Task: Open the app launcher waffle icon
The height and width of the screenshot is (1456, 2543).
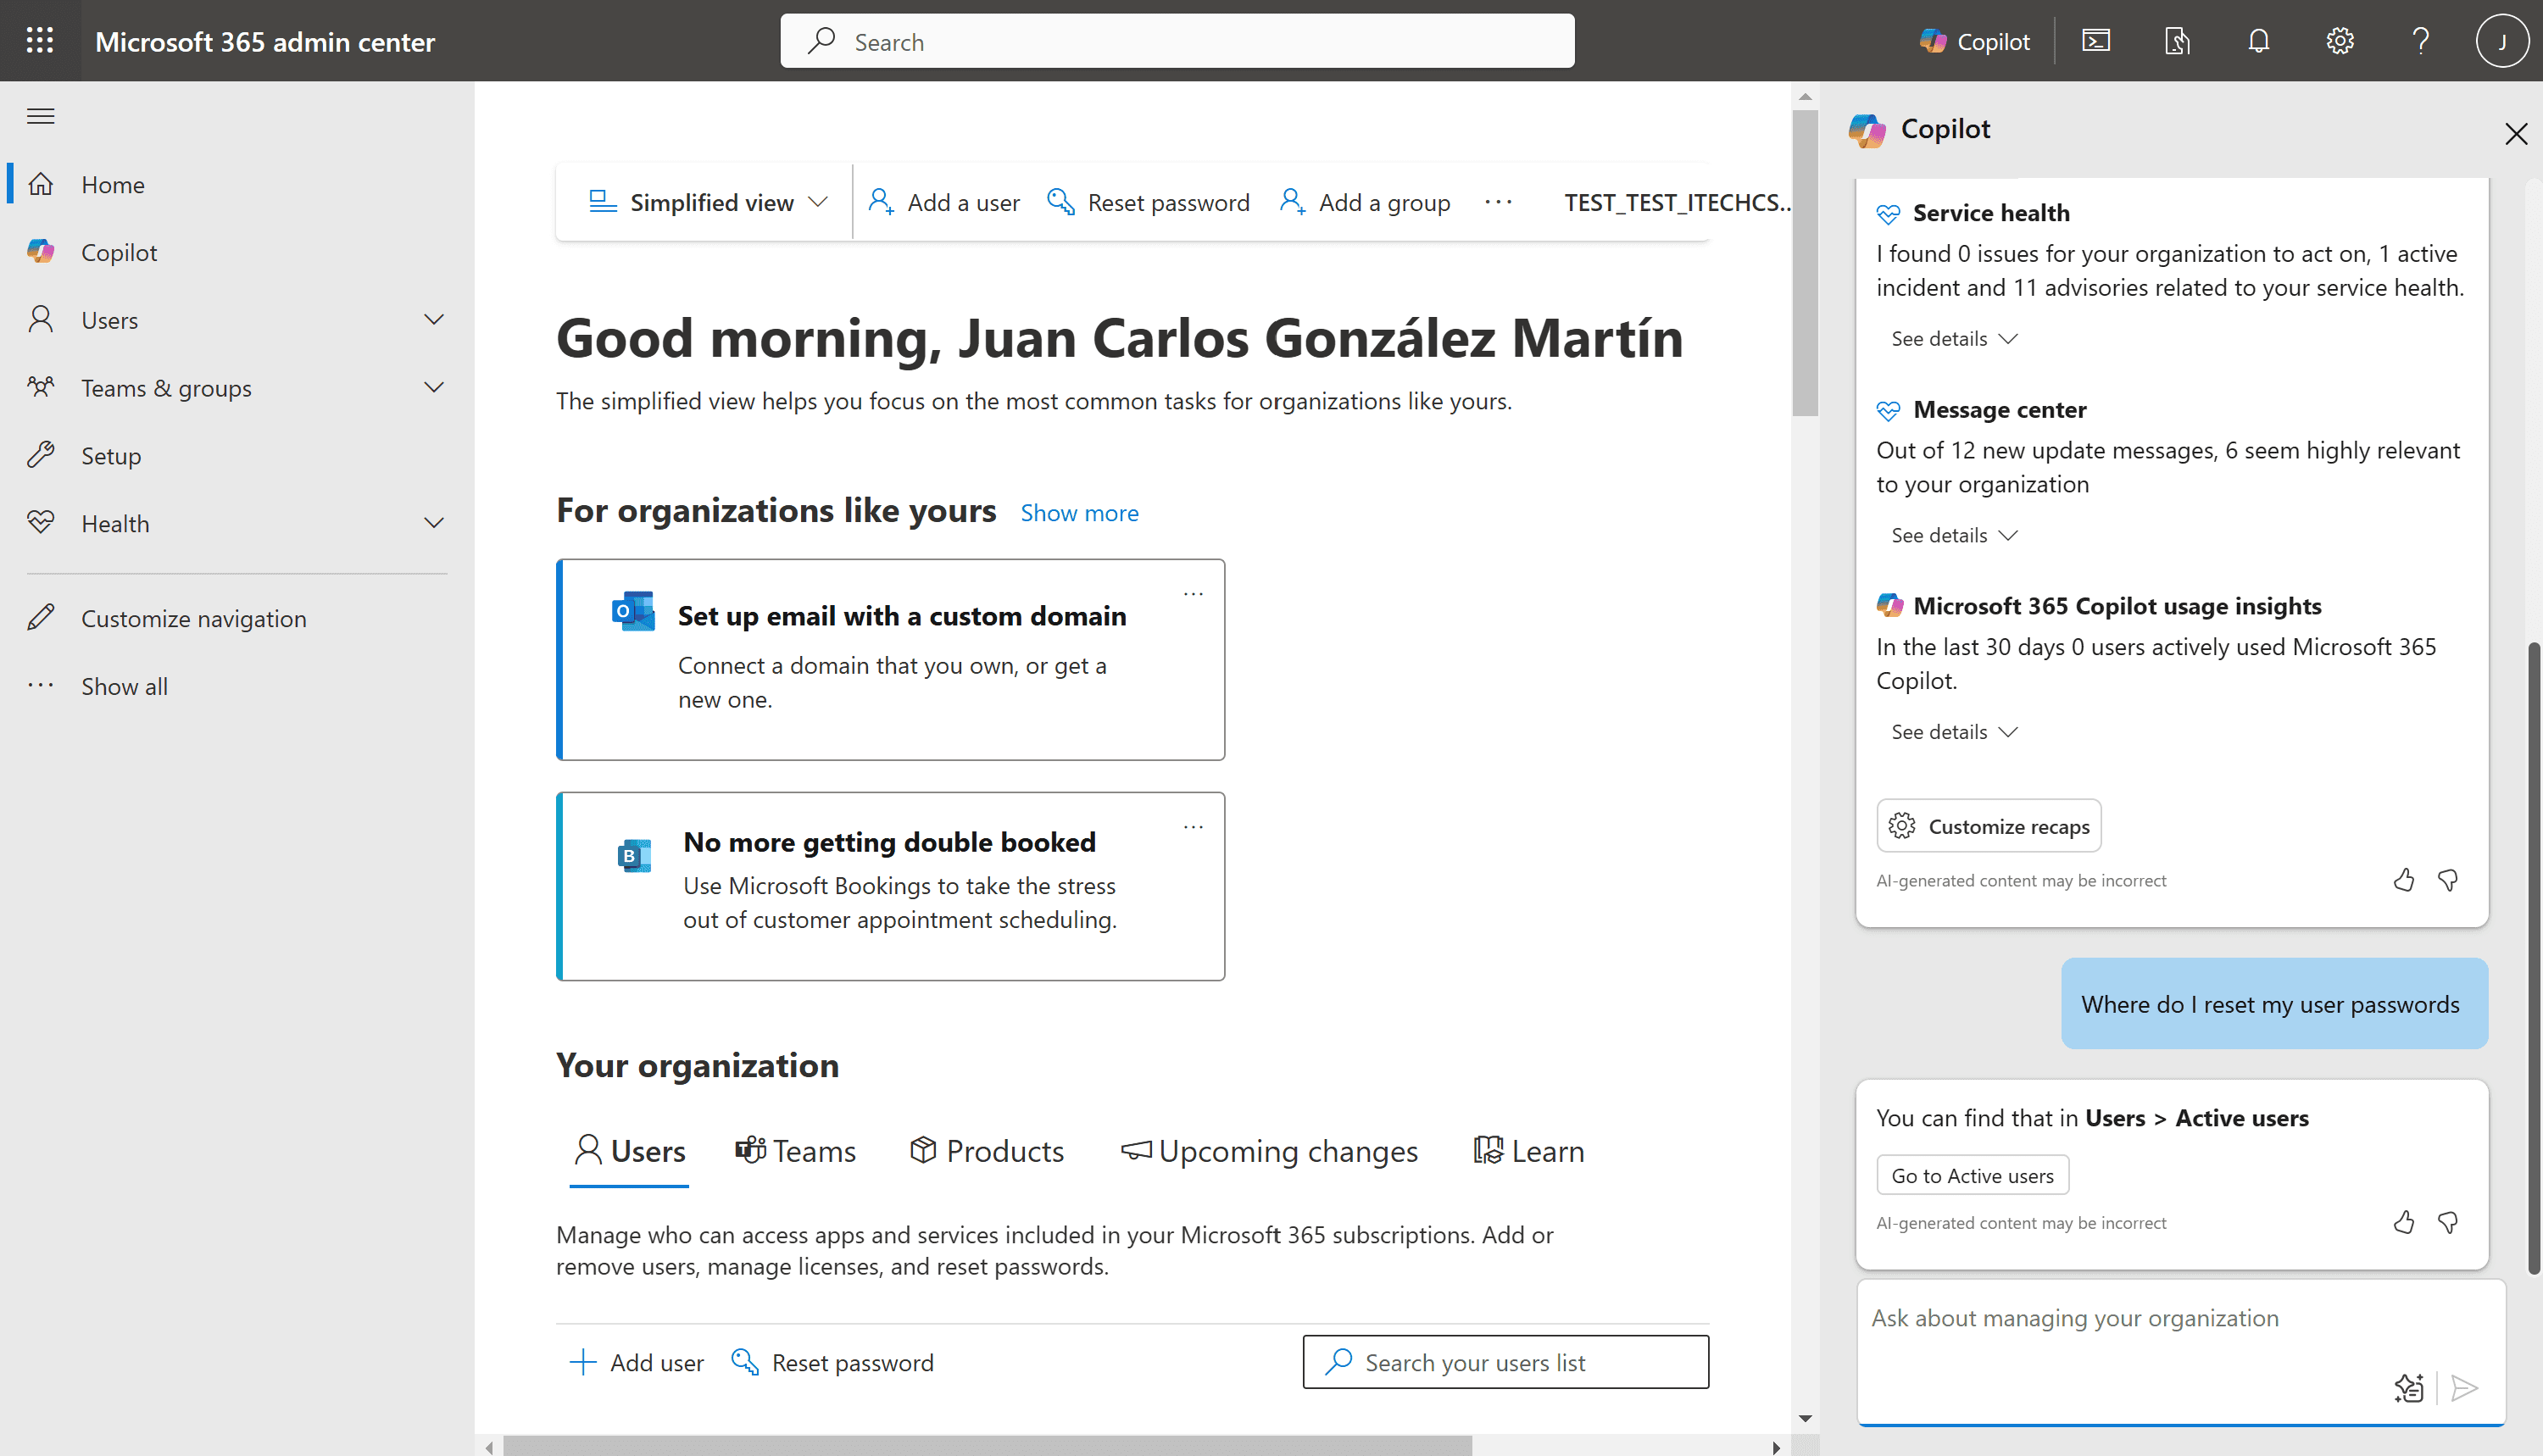Action: 40,41
